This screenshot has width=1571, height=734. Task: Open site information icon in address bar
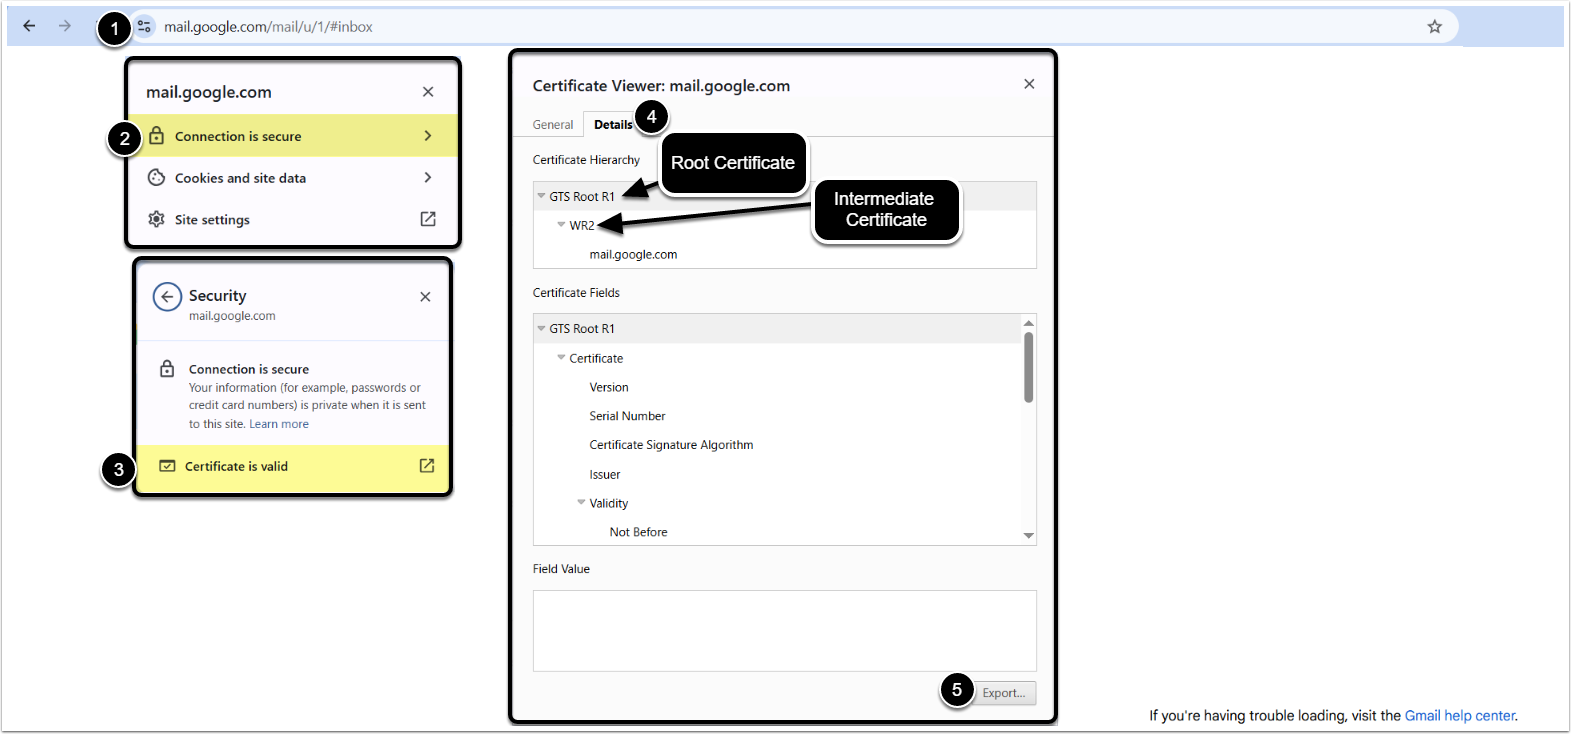(x=145, y=27)
